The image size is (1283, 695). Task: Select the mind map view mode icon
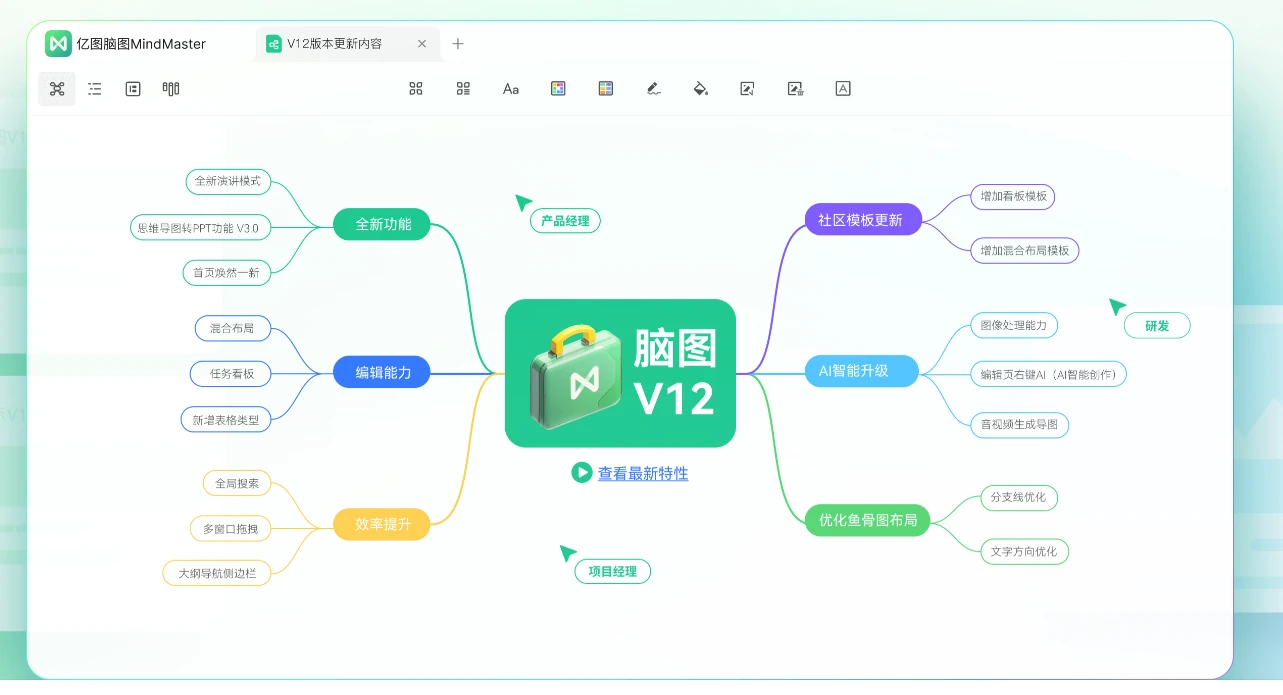[x=57, y=89]
